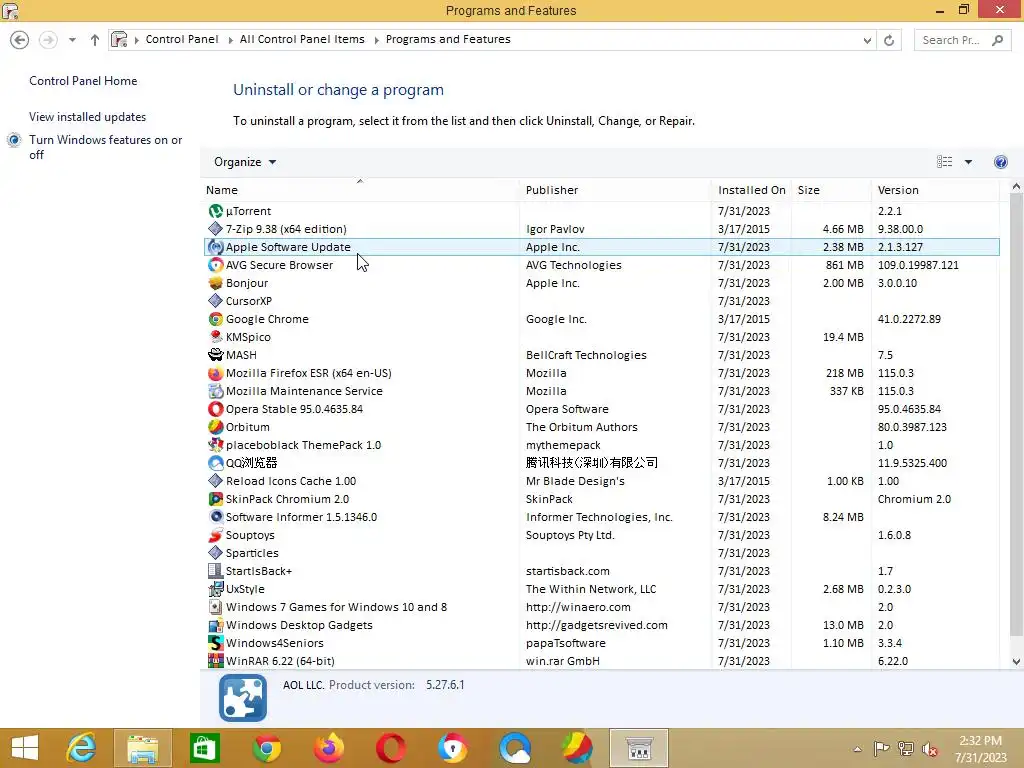Expand the view options dropdown arrow
Image resolution: width=1024 pixels, height=768 pixels.
click(x=968, y=162)
